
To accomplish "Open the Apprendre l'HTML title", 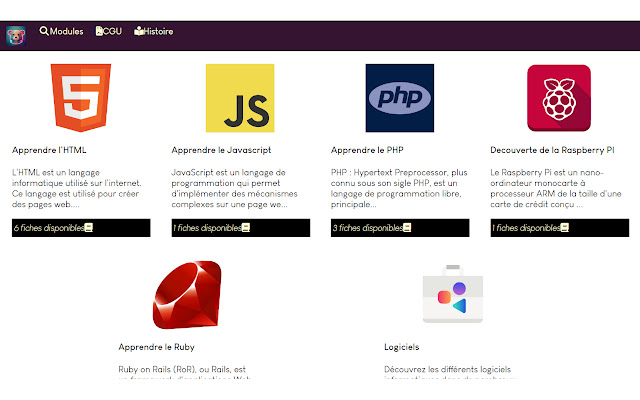I will pyautogui.click(x=49, y=150).
